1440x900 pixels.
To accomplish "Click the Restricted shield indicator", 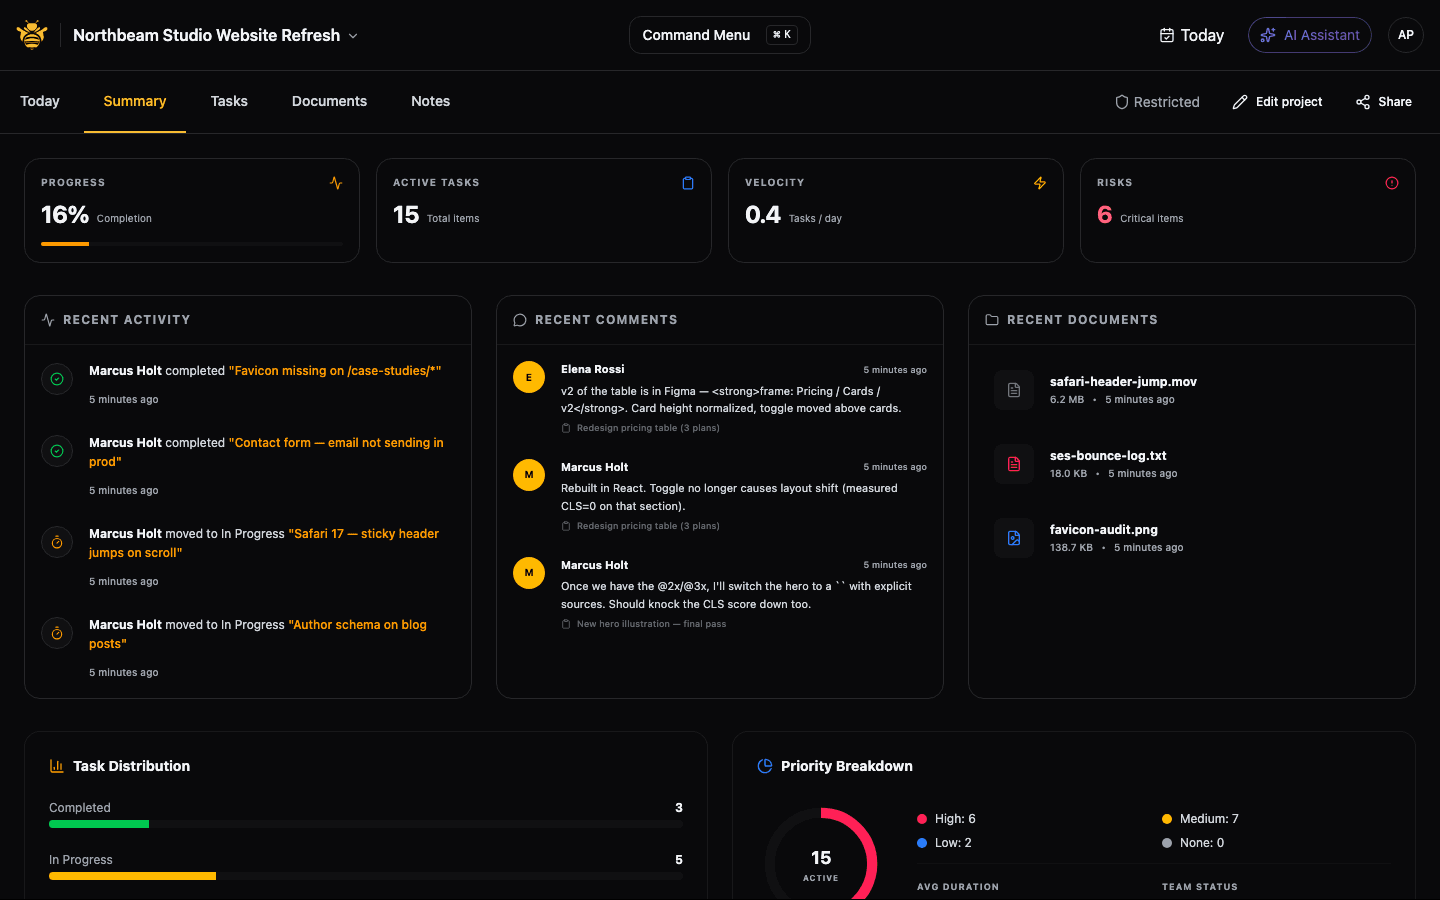I will (x=1157, y=102).
